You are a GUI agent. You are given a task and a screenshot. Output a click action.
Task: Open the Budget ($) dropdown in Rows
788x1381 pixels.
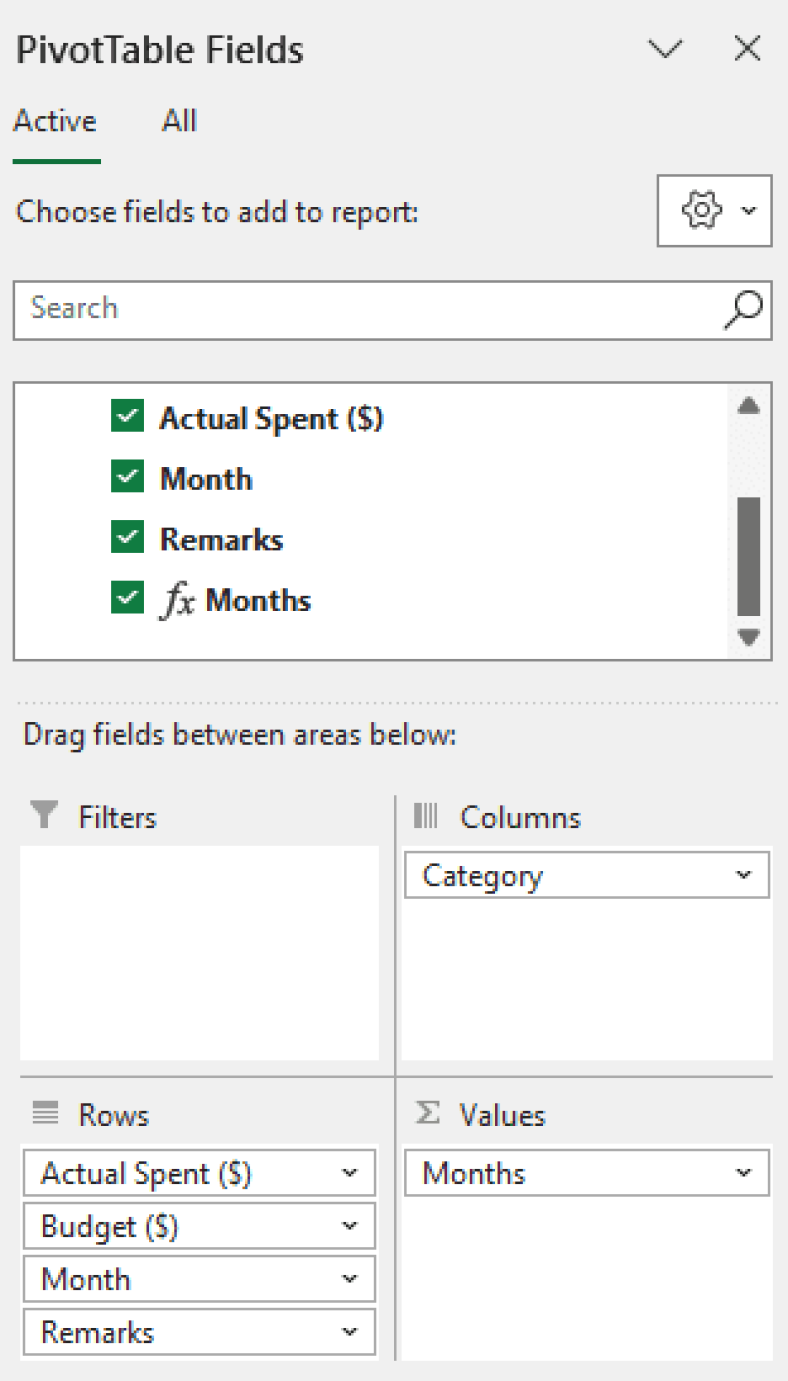351,1225
